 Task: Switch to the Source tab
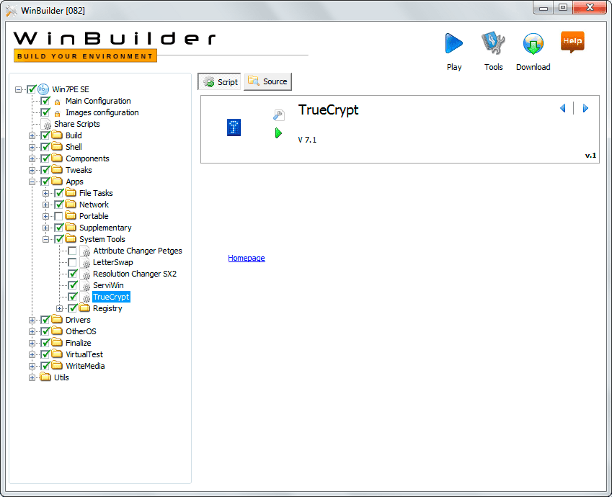click(x=268, y=82)
